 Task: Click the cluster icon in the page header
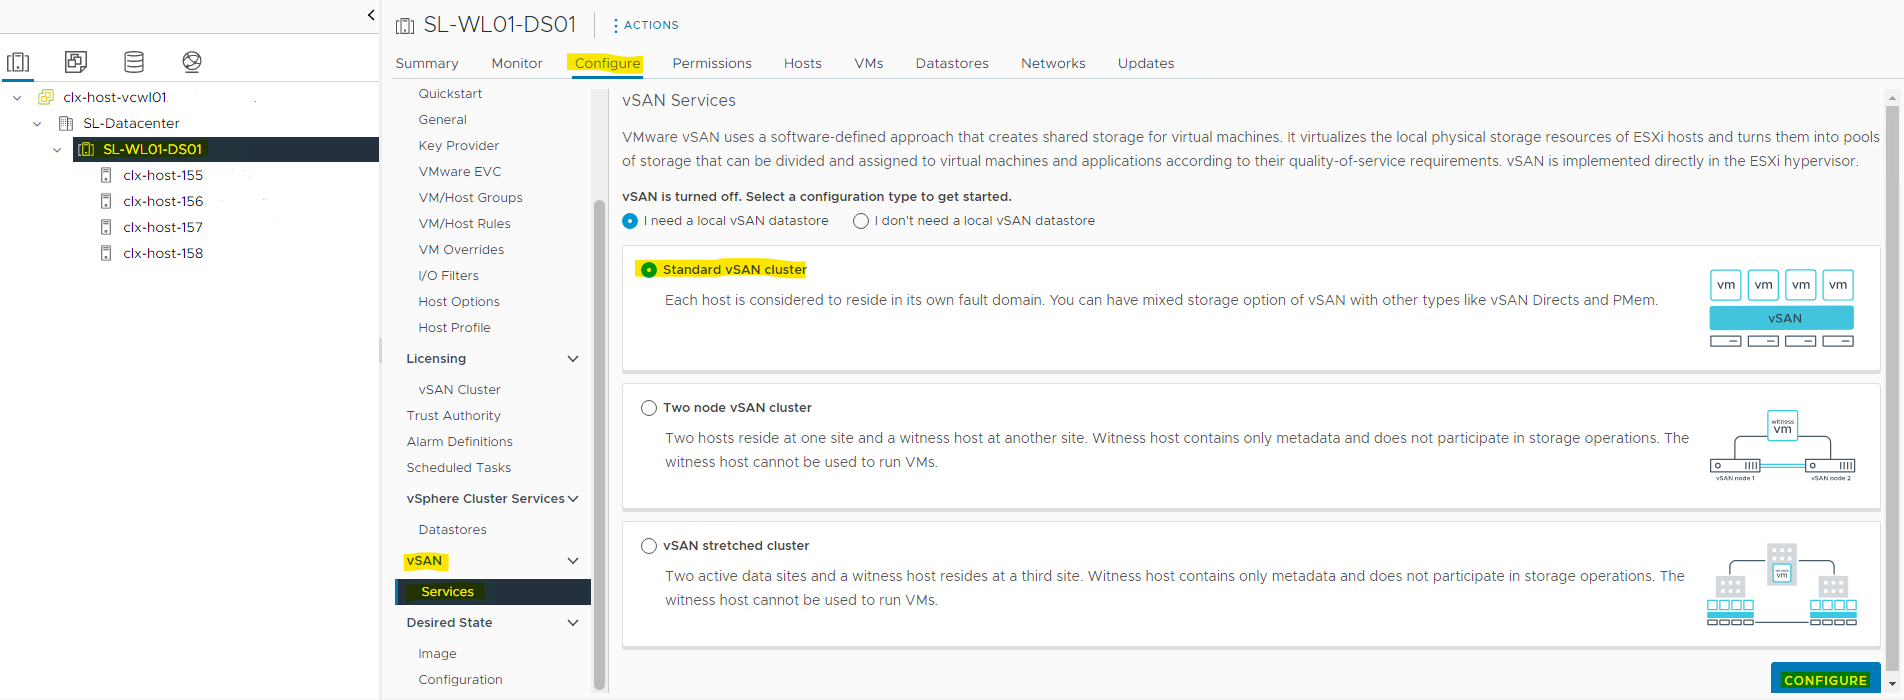pyautogui.click(x=405, y=26)
